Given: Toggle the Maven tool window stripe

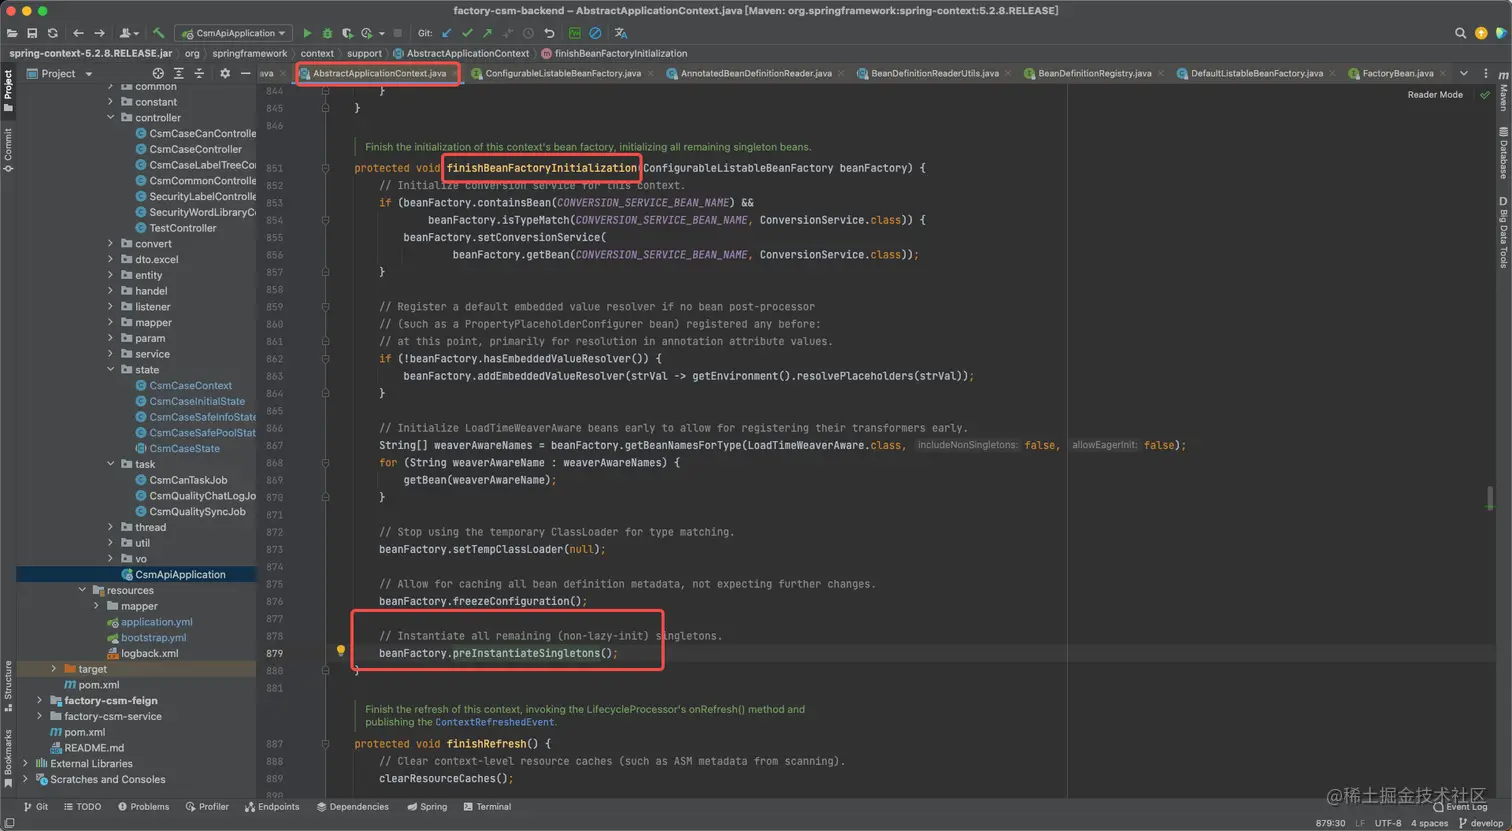Looking at the screenshot, I should pos(1503,91).
